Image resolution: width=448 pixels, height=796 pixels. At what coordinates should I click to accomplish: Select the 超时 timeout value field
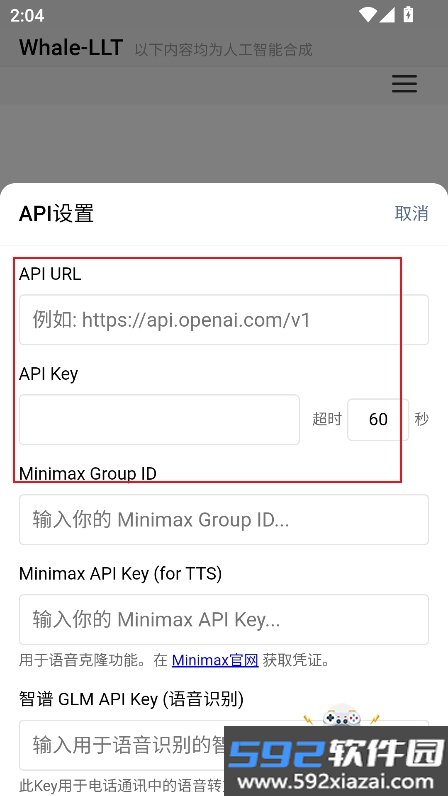click(378, 419)
